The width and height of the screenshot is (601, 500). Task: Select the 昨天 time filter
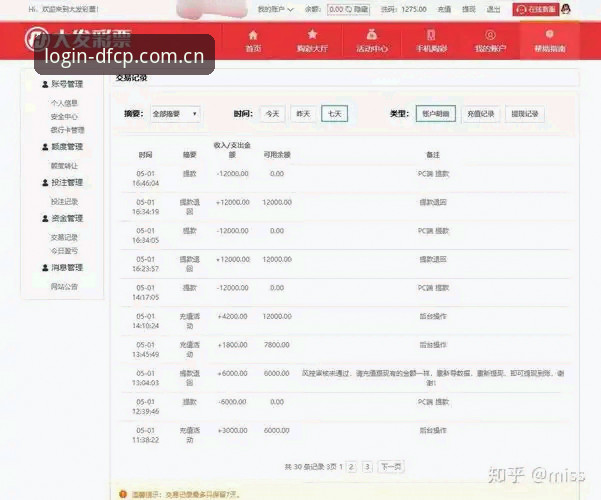[303, 114]
